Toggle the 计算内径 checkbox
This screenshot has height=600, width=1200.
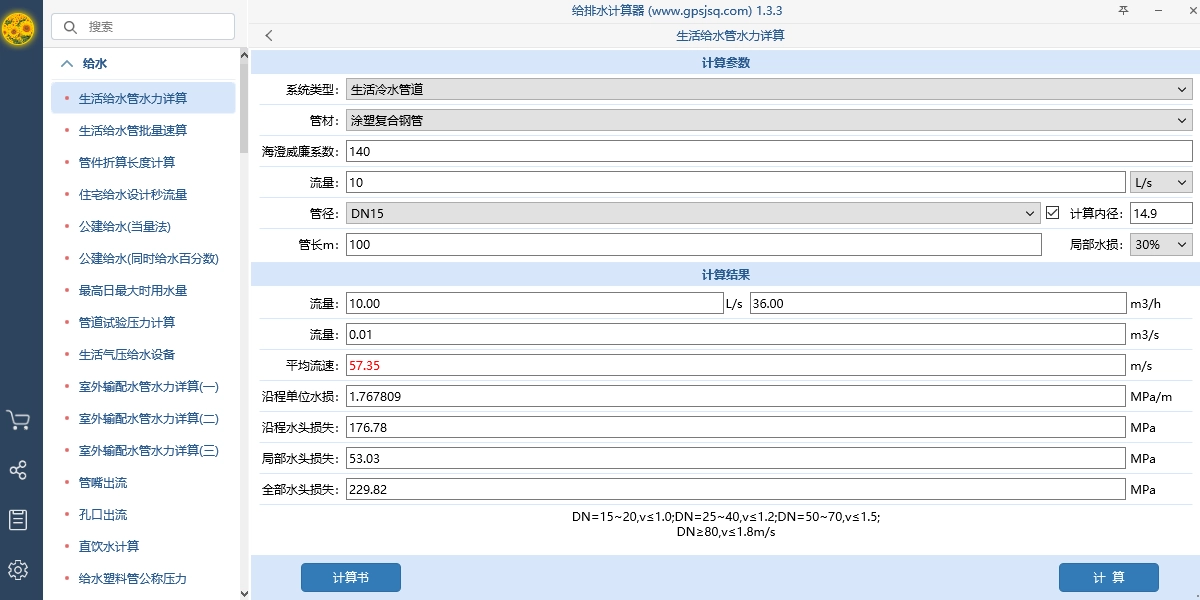(1054, 213)
